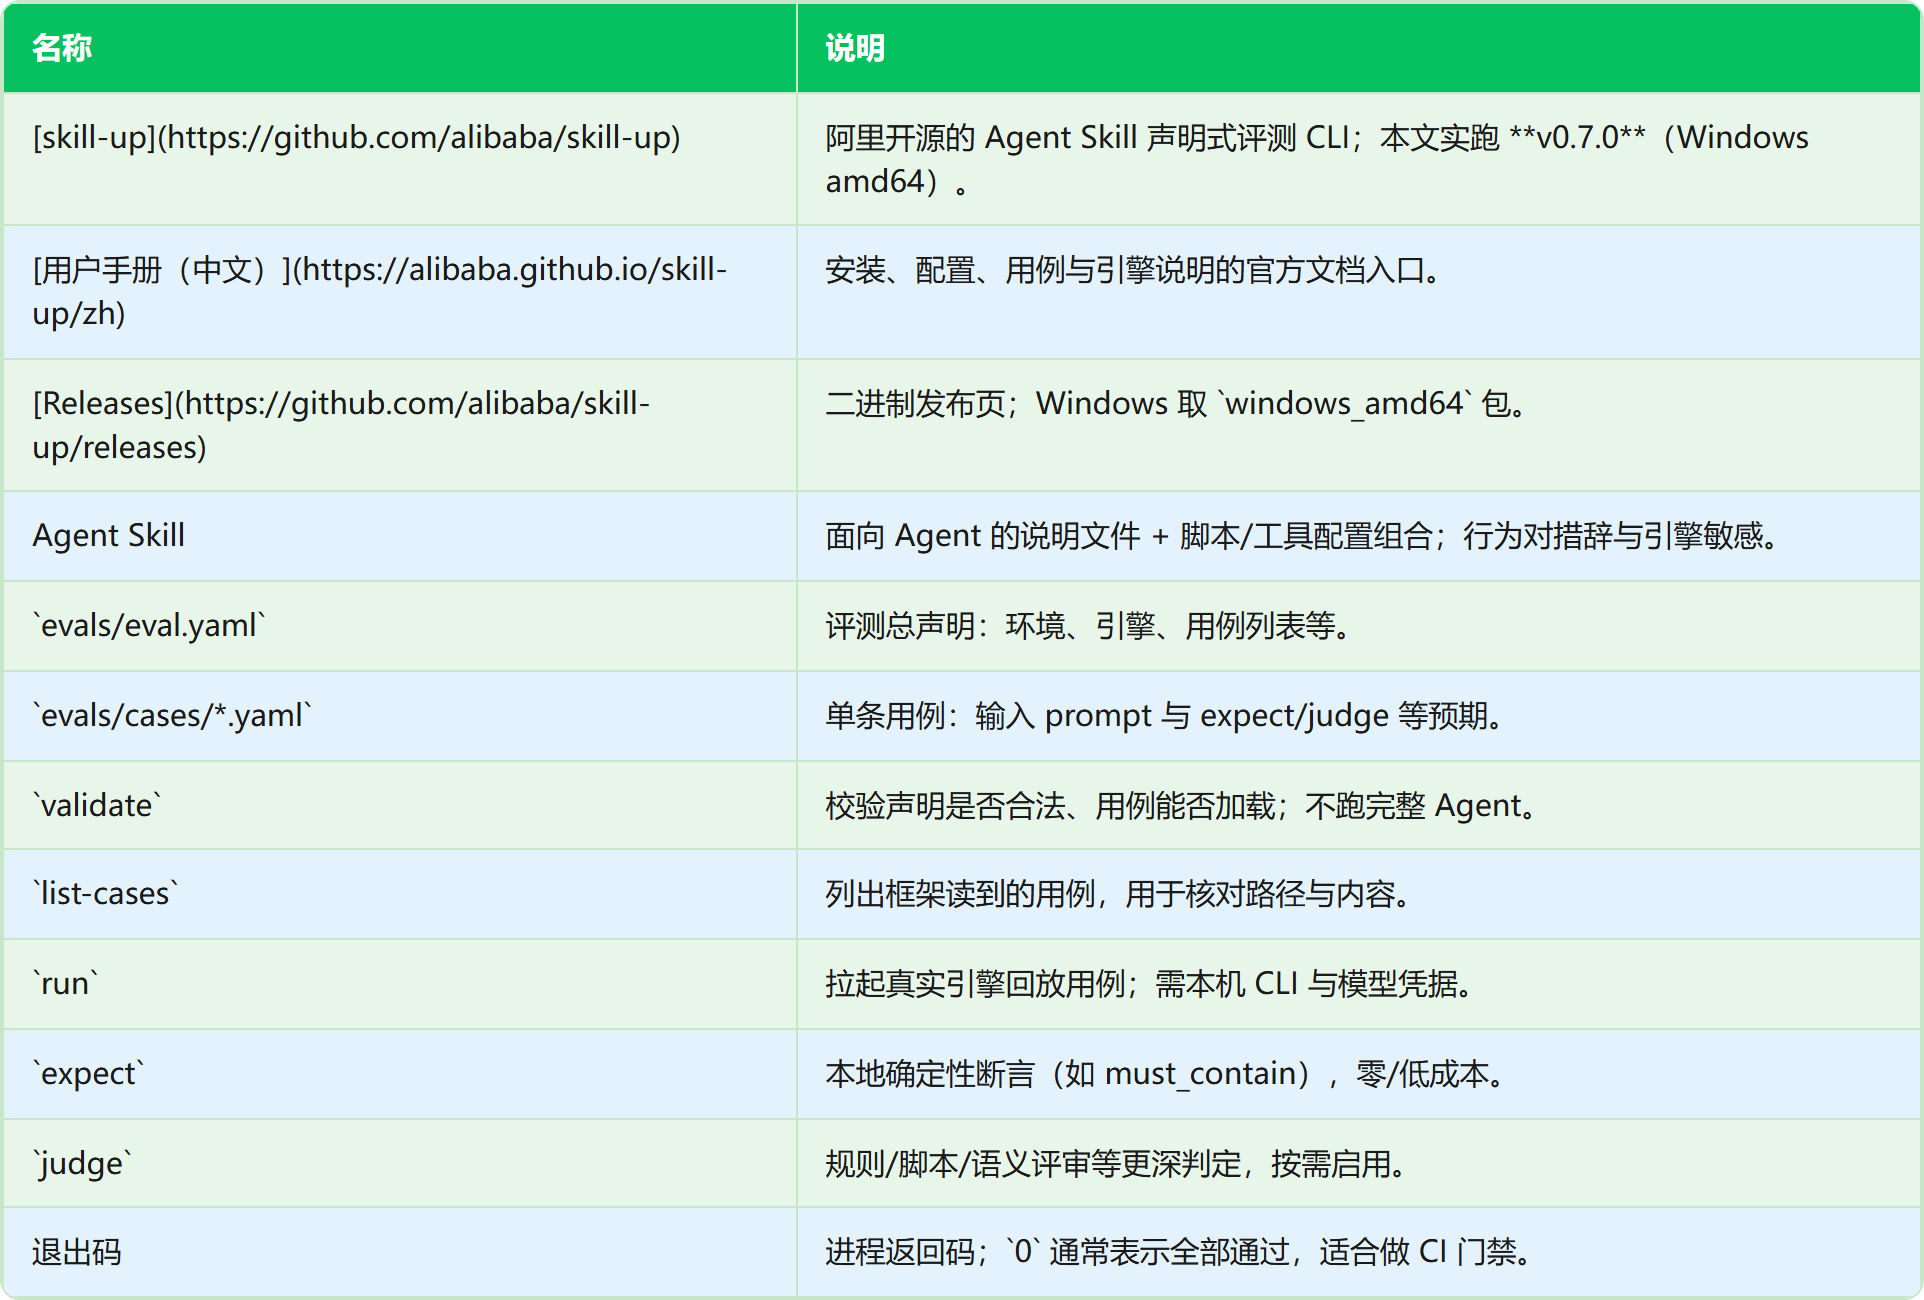Select the [Releases] link cell
Screen dimensions: 1924x1300
pos(400,425)
